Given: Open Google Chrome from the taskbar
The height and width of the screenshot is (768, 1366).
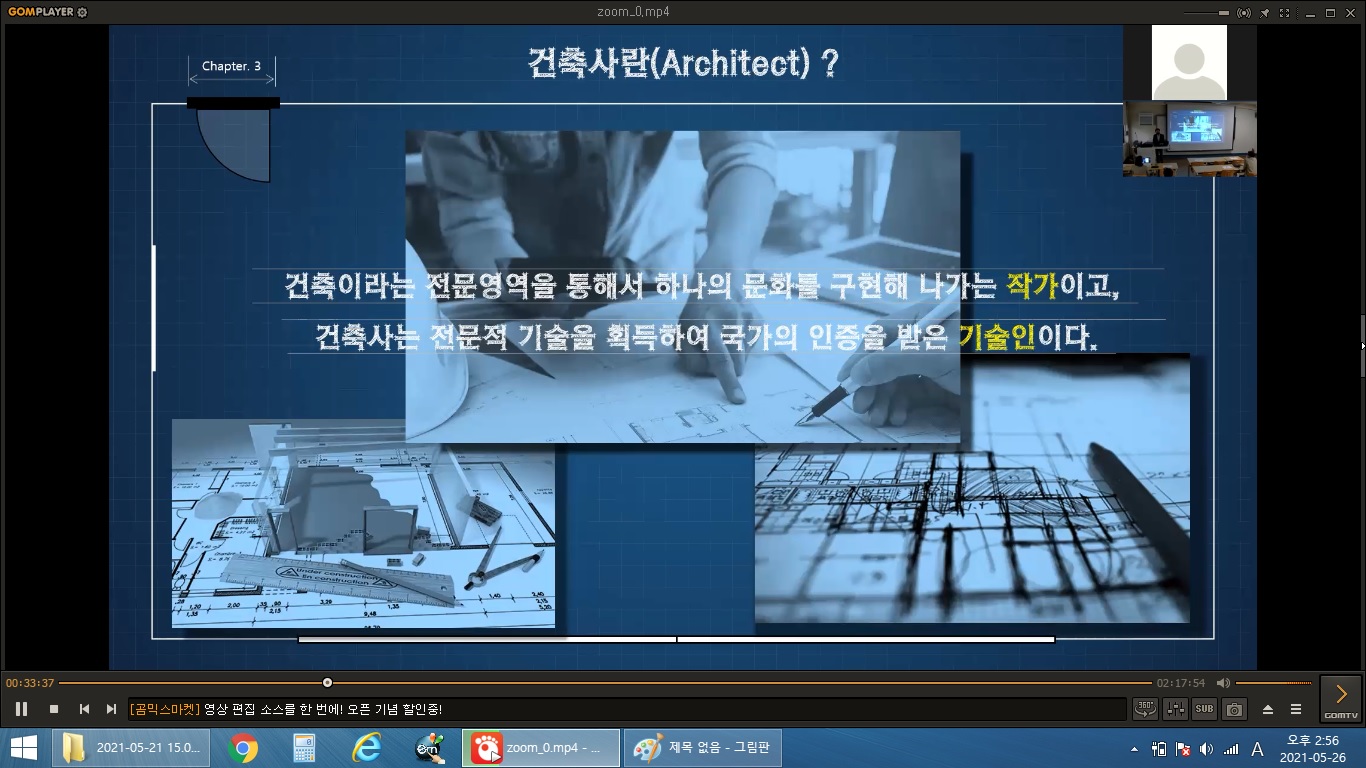Looking at the screenshot, I should pyautogui.click(x=243, y=748).
